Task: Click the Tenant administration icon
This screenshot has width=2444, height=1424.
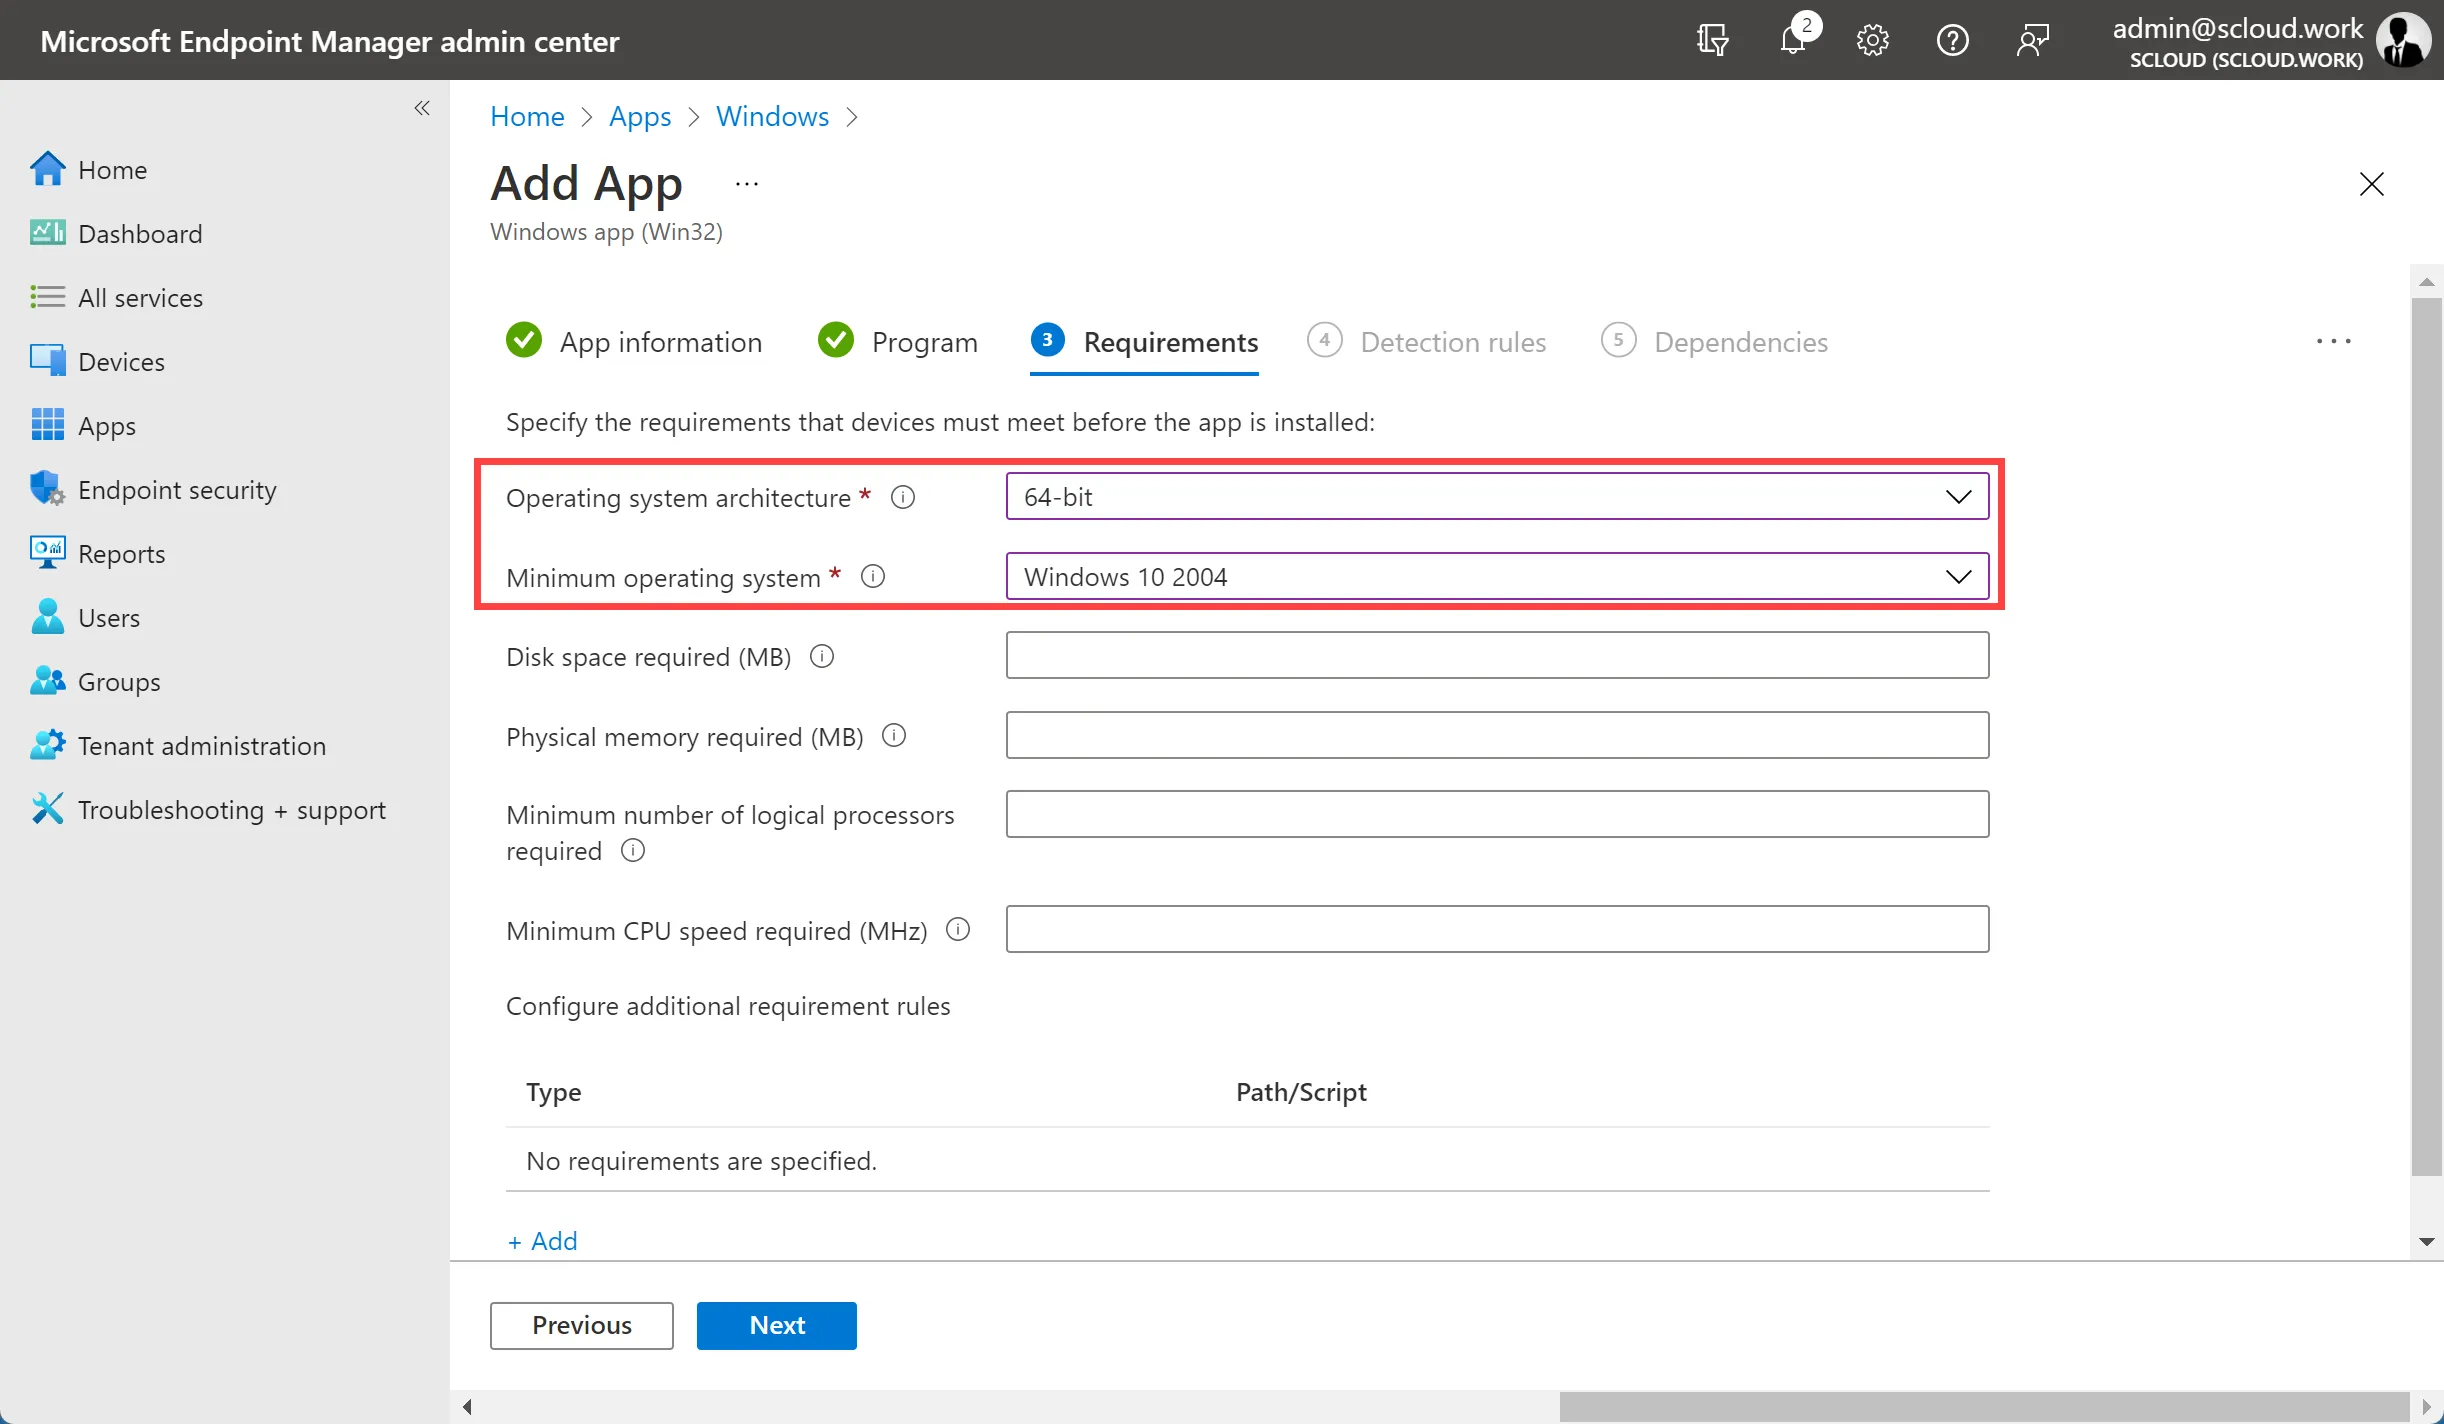Action: click(x=47, y=745)
